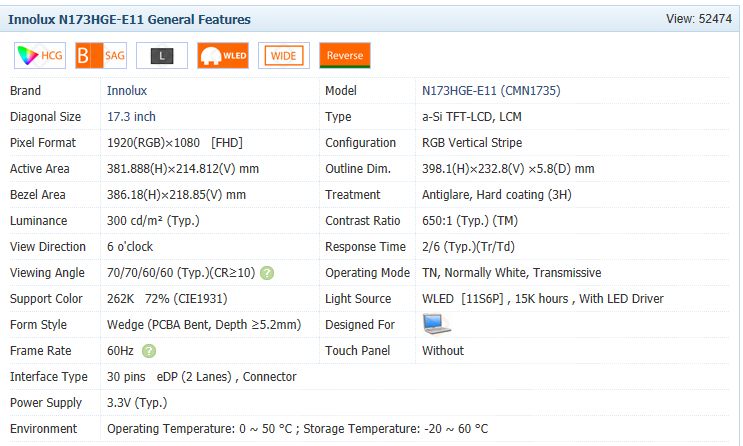The height and width of the screenshot is (446, 743).
Task: Select the Operating Temperature environment text
Action: tap(298, 429)
